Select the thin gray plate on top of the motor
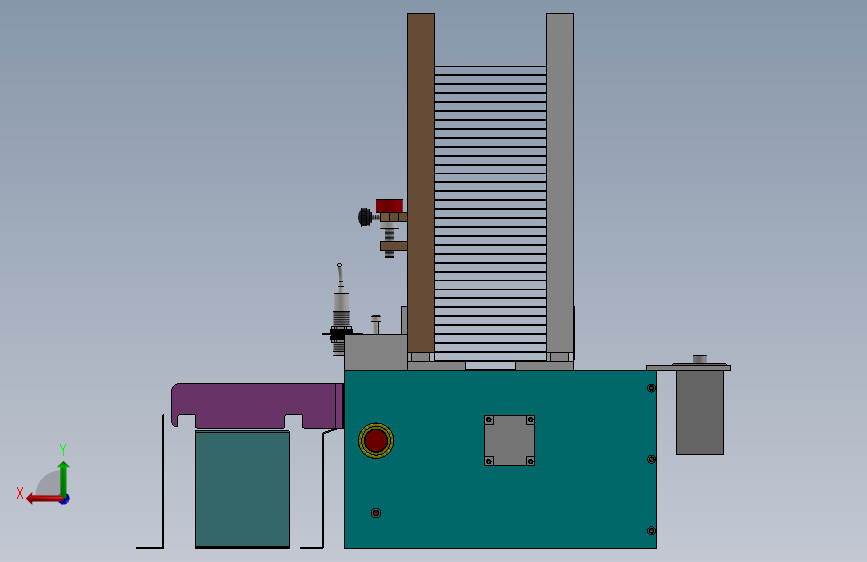 [x=688, y=367]
